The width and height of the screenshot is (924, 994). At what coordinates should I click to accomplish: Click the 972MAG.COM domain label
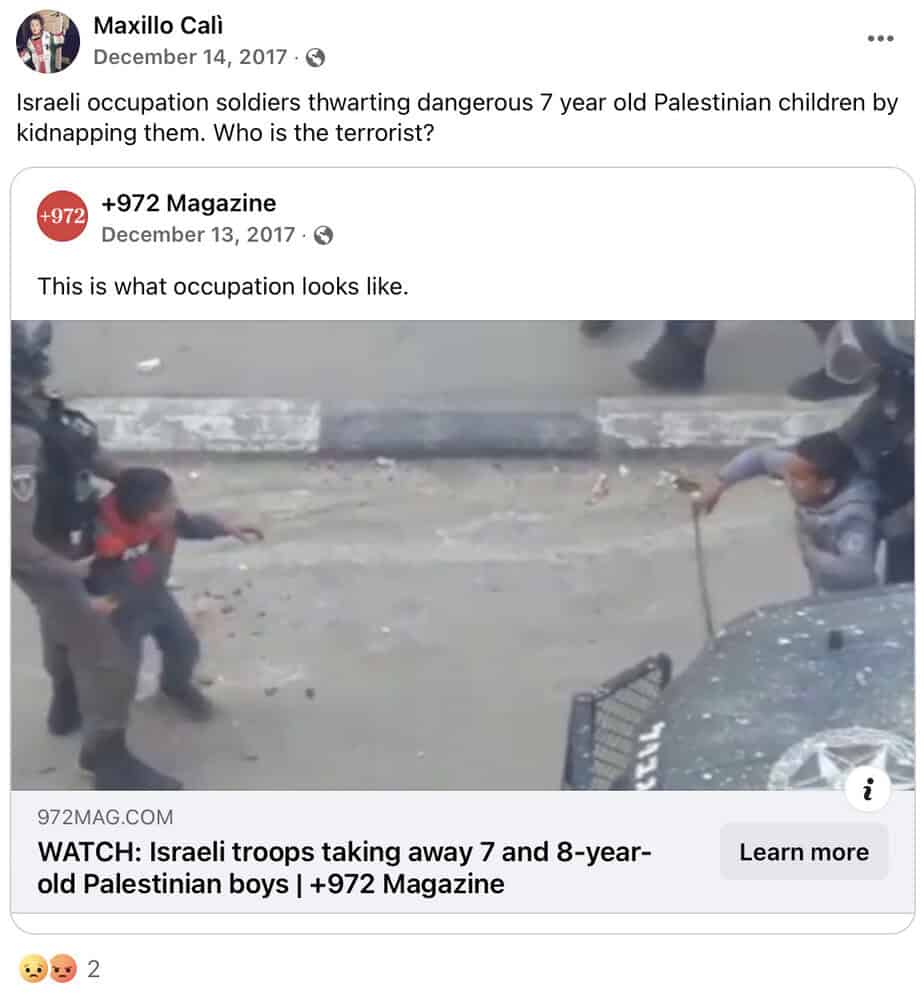click(x=105, y=817)
